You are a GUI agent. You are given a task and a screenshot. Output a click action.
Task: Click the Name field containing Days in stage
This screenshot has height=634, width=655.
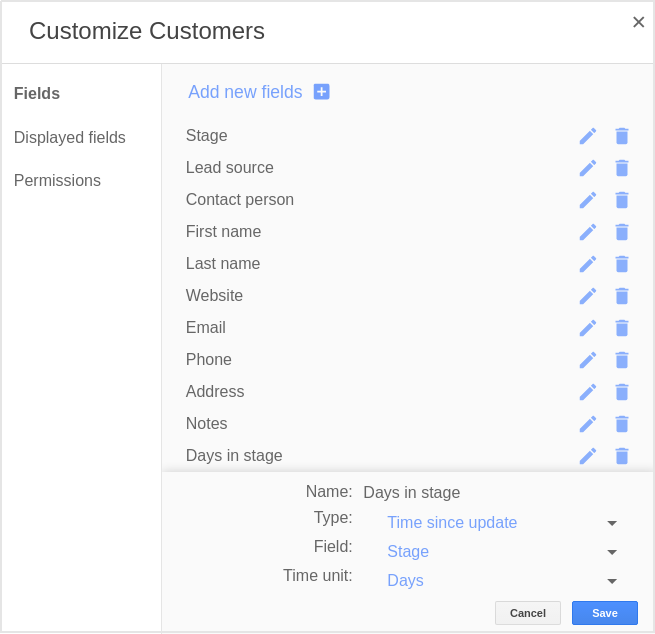411,492
